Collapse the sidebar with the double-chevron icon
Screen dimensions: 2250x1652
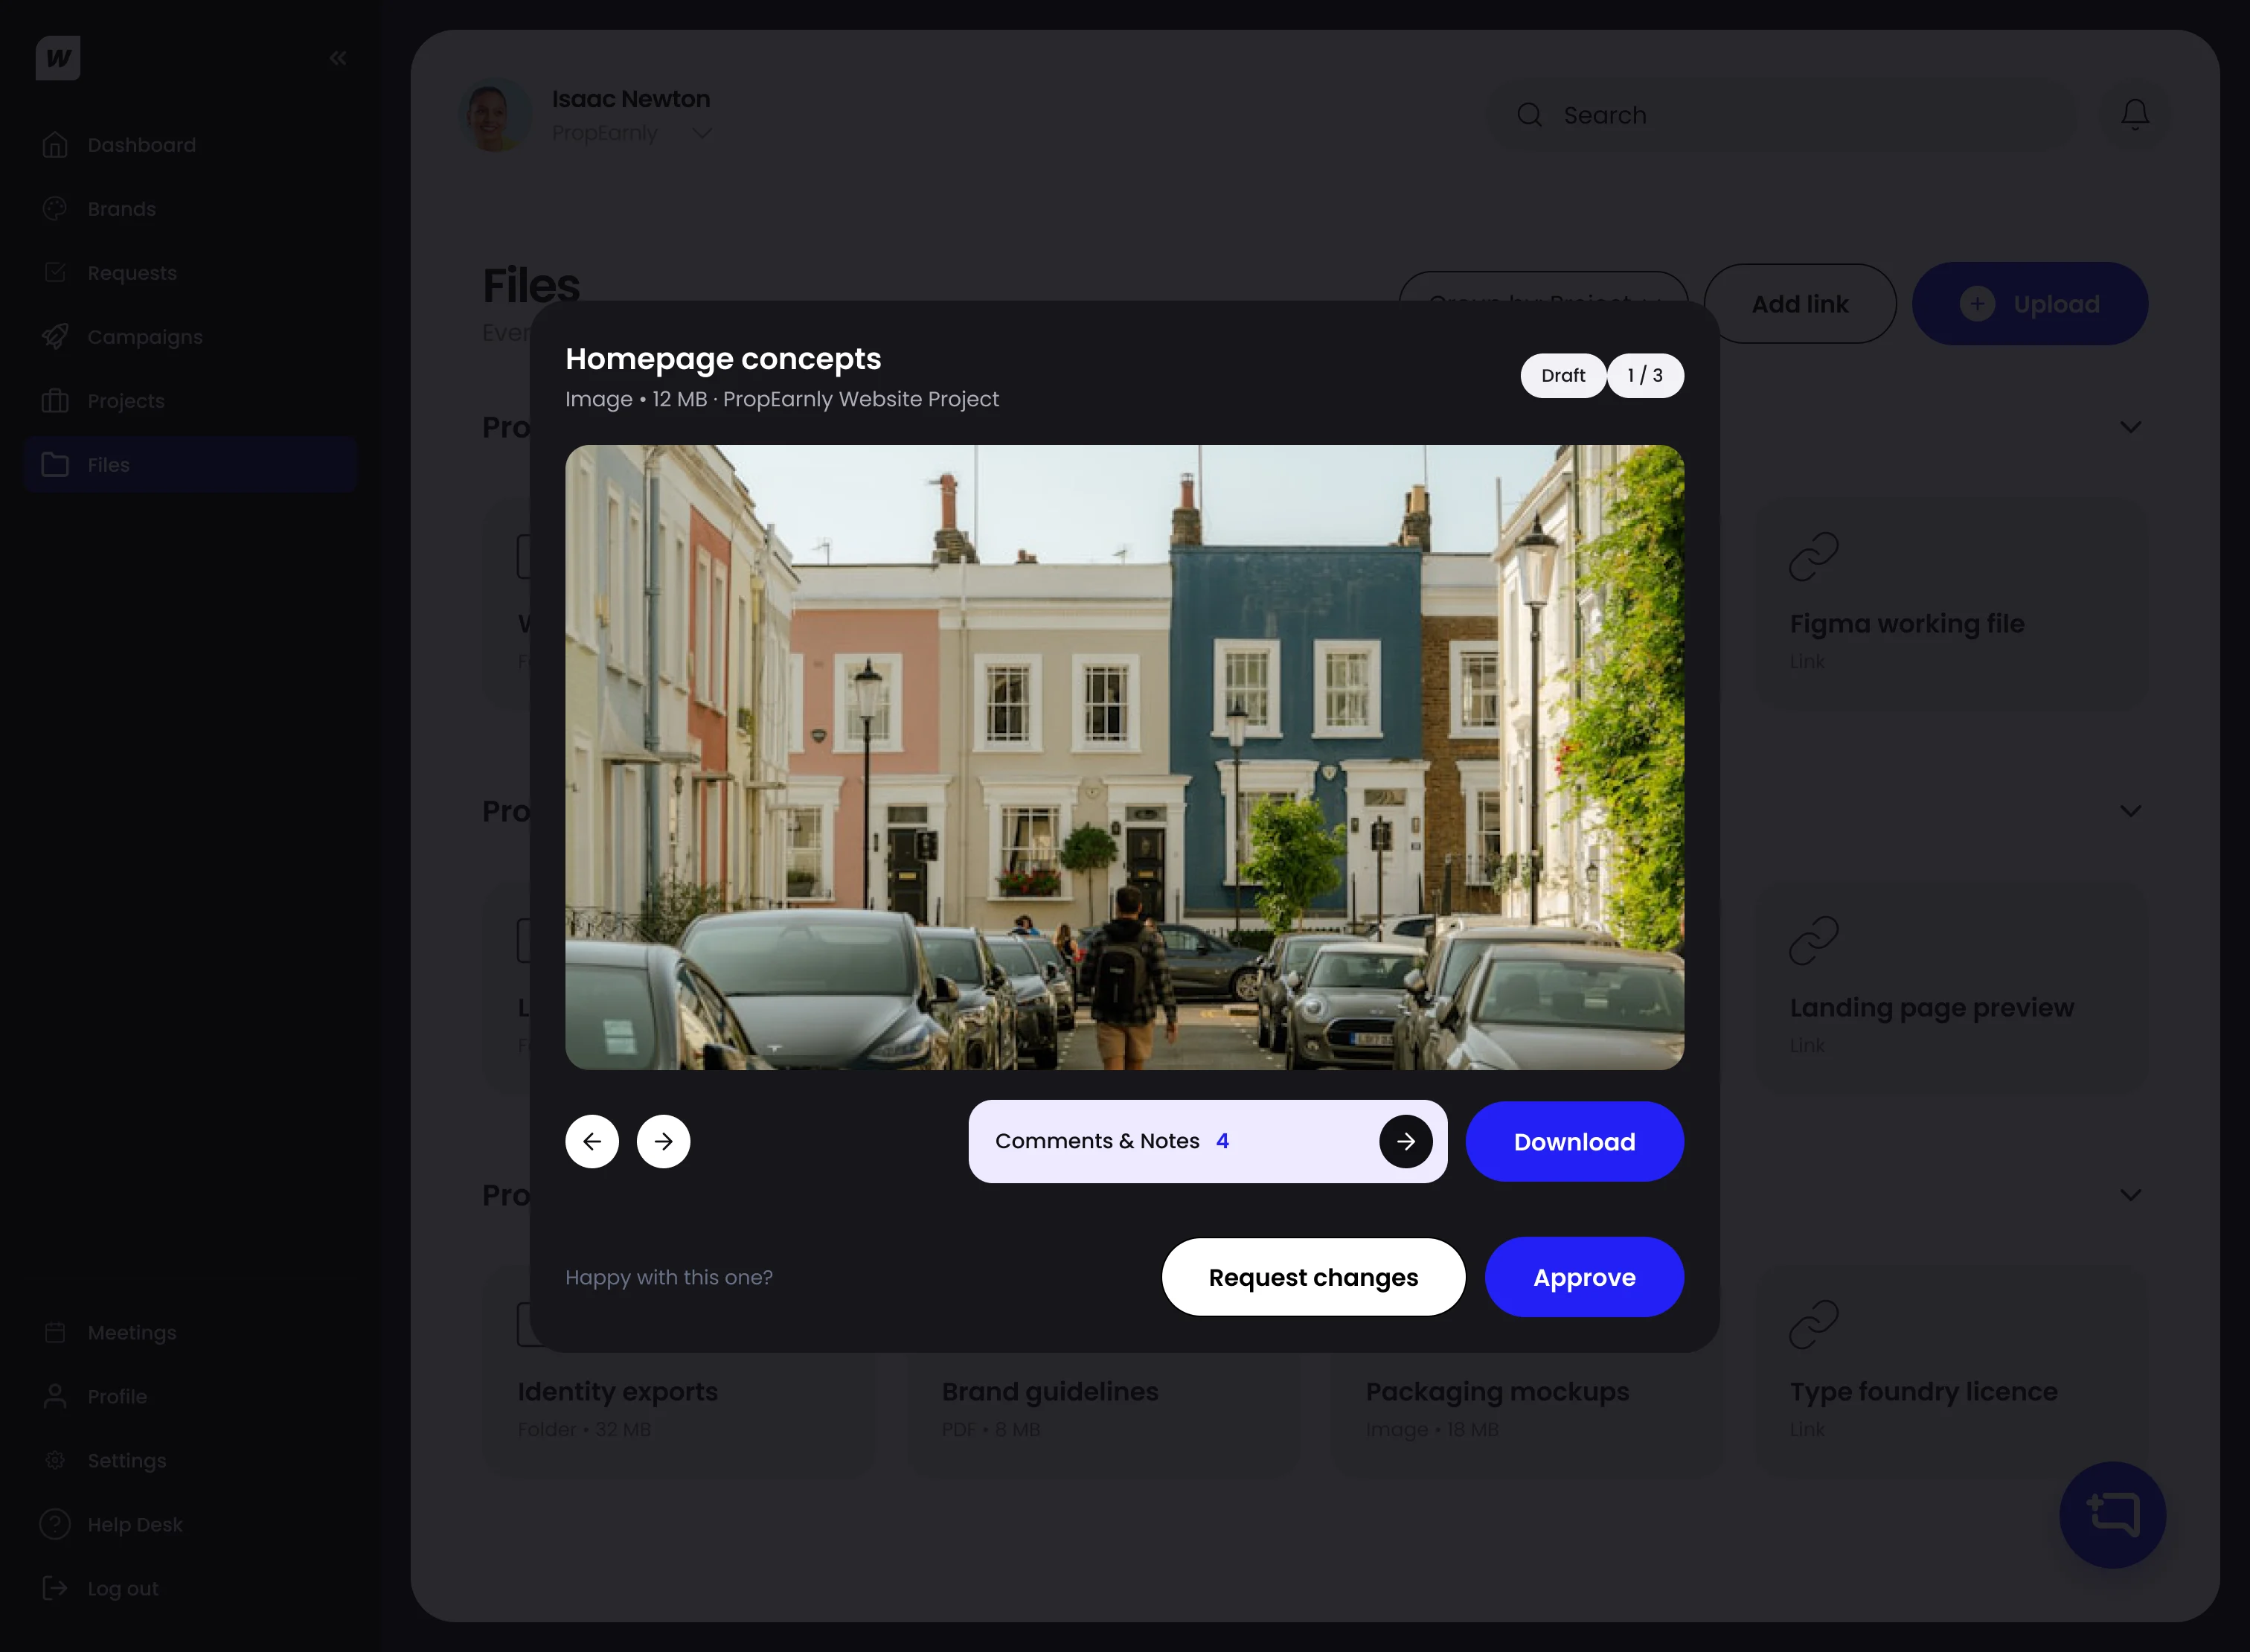338,58
